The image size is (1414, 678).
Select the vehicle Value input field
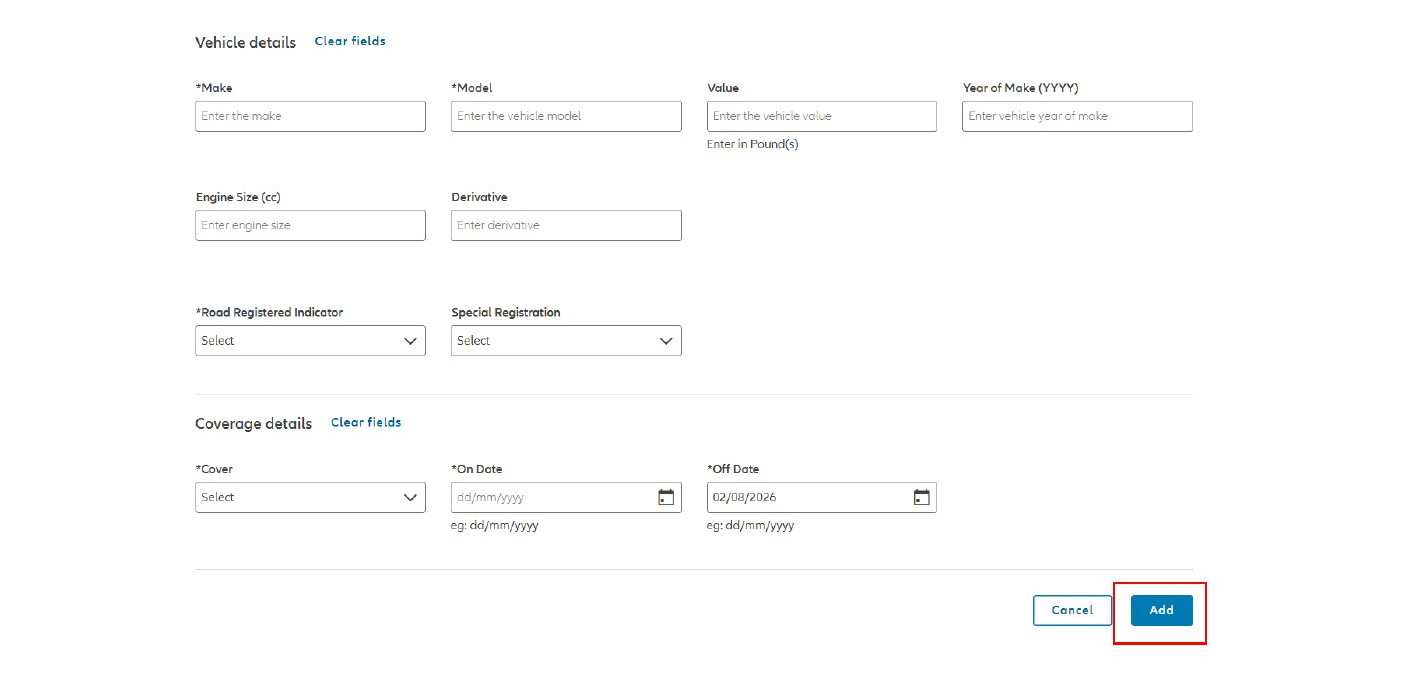pos(822,116)
